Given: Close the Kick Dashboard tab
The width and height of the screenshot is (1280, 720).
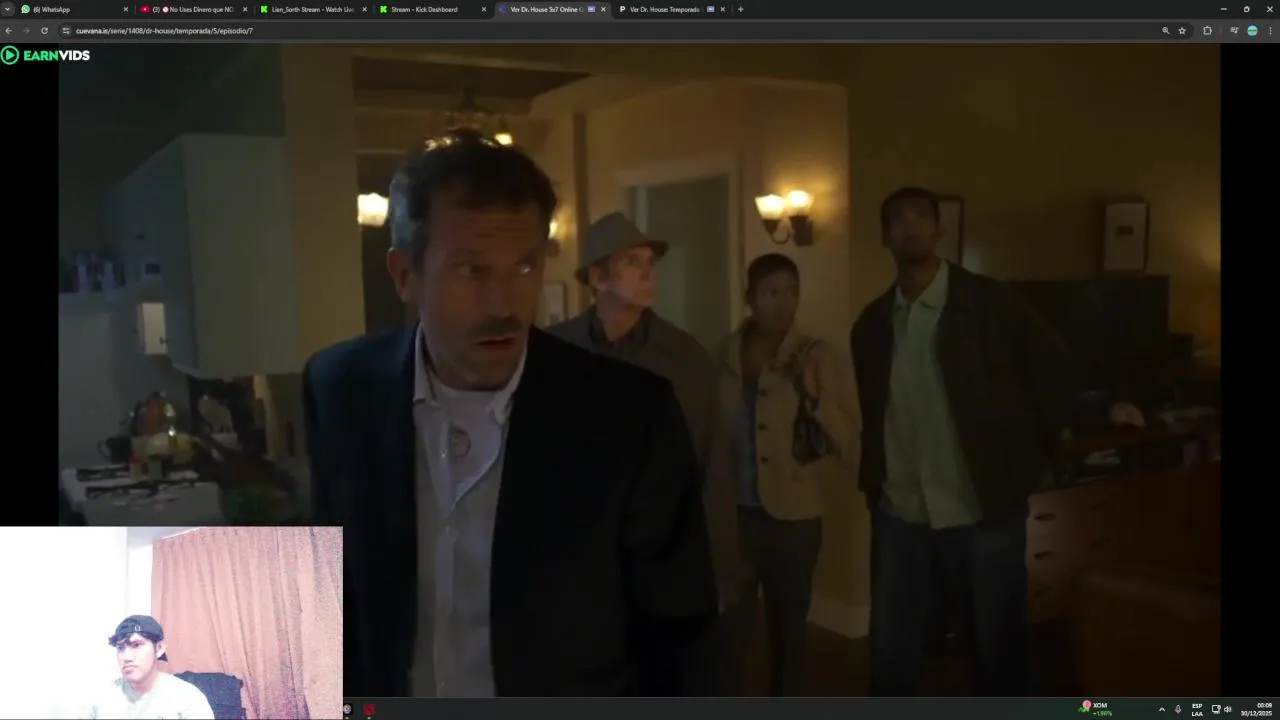Looking at the screenshot, I should click(484, 9).
